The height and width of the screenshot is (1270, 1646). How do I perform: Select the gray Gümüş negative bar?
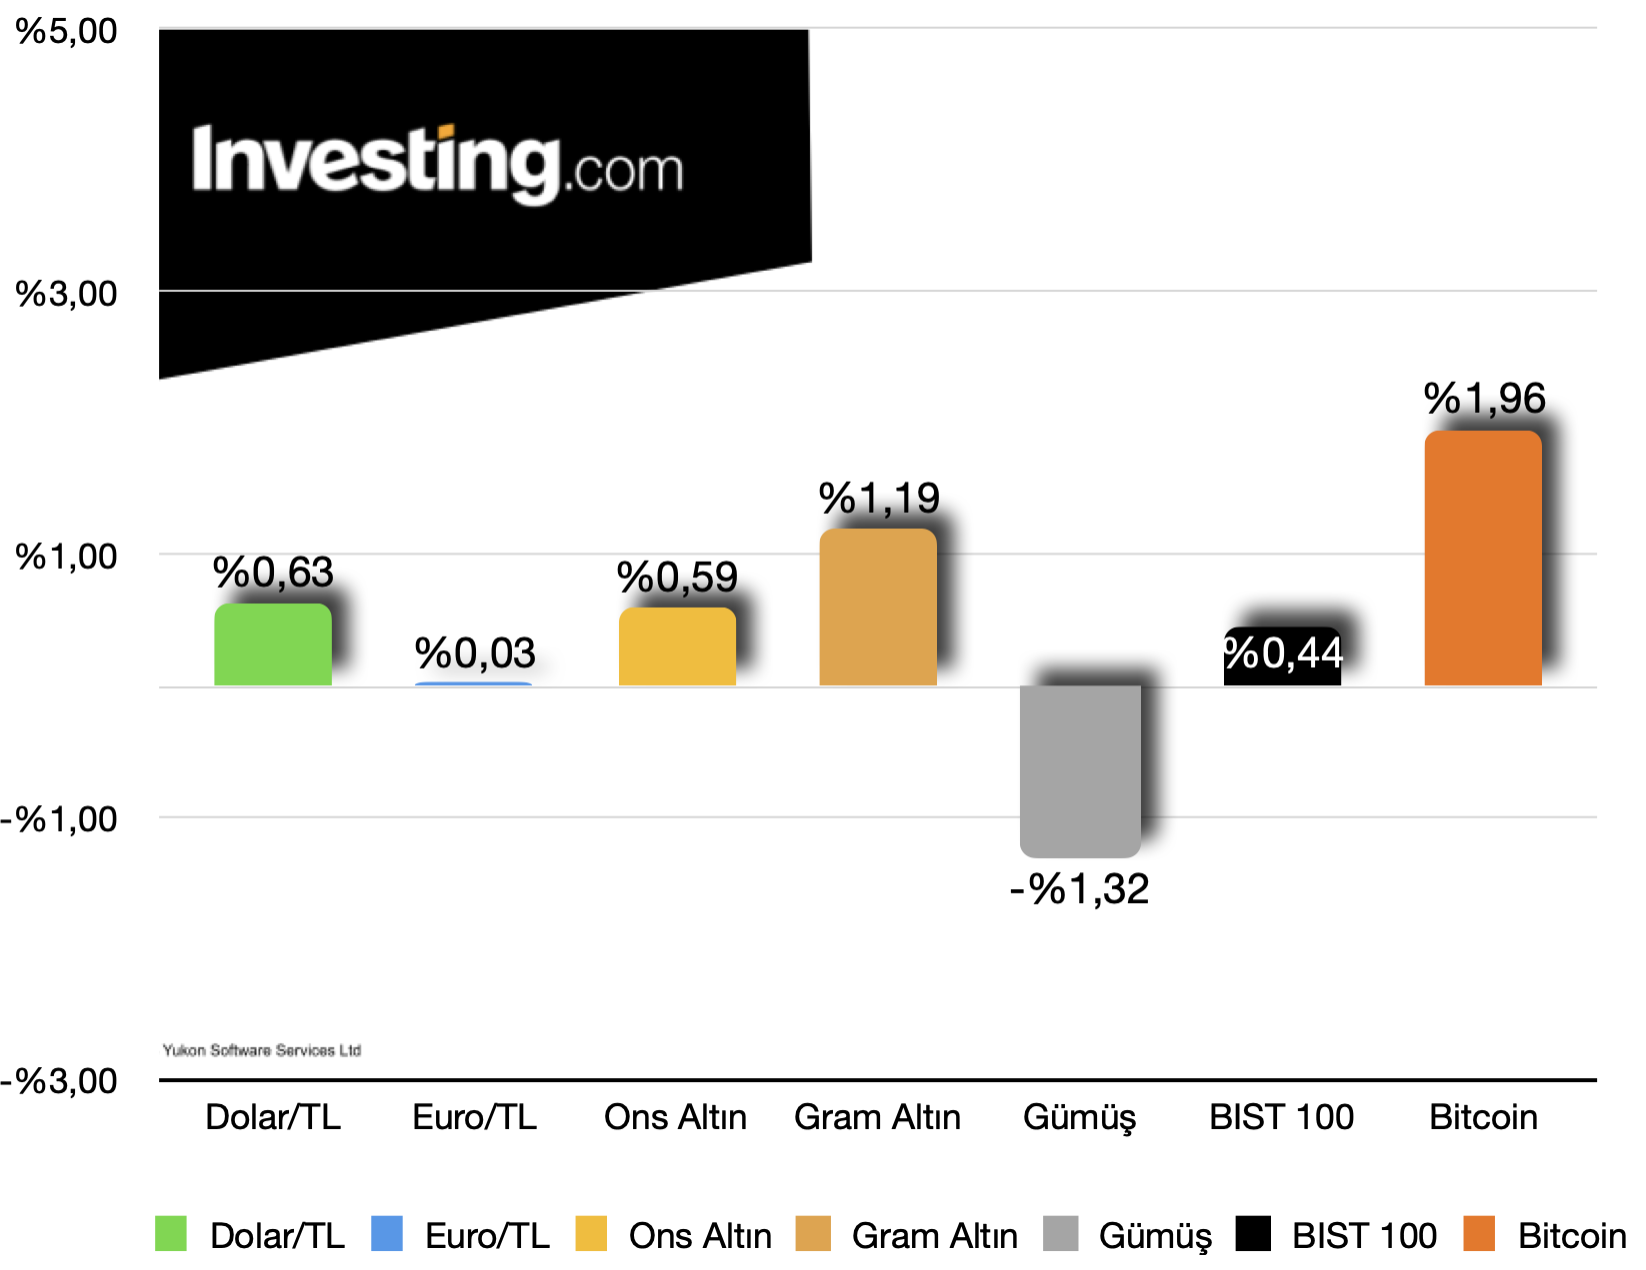pyautogui.click(x=1080, y=771)
